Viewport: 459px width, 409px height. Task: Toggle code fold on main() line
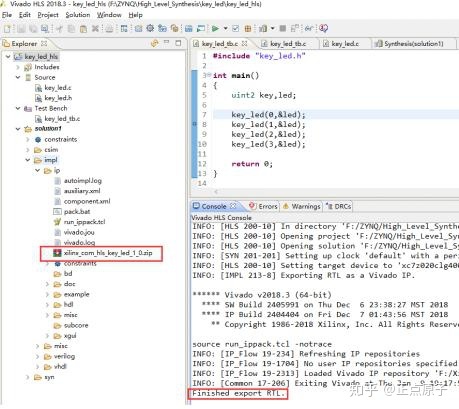[x=209, y=75]
